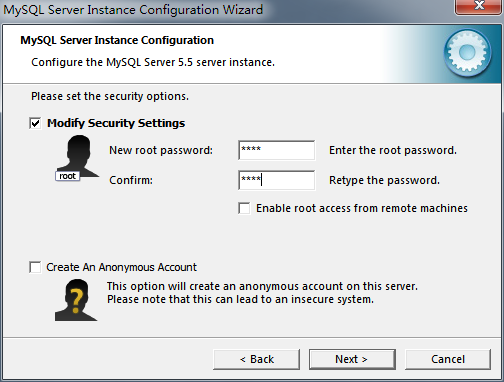This screenshot has width=504, height=382.
Task: Click Enable root access label text
Action: [362, 208]
